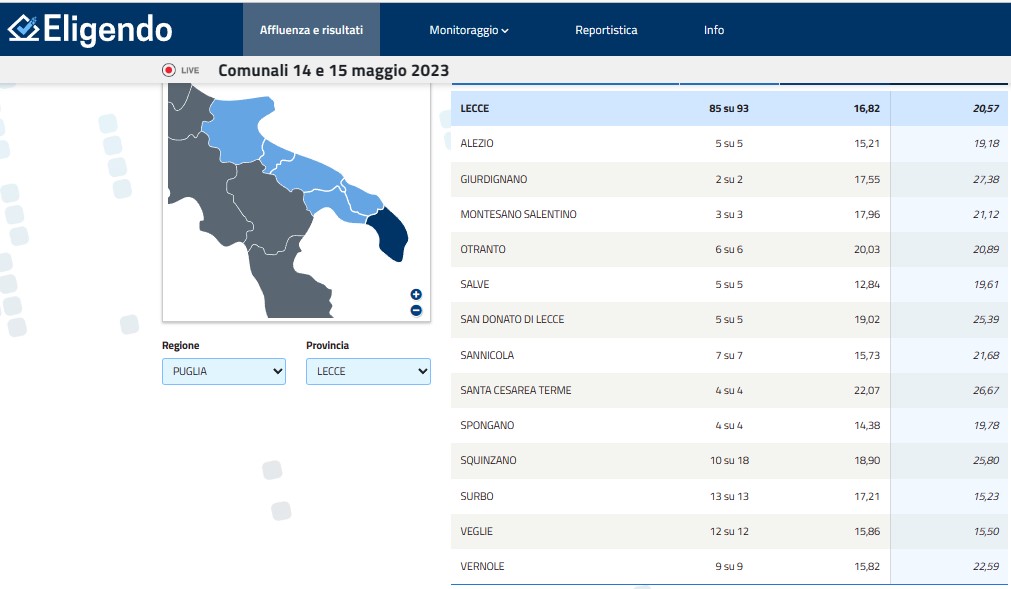The height and width of the screenshot is (589, 1011).
Task: Zoom out of the map with minus icon
Action: tap(416, 310)
